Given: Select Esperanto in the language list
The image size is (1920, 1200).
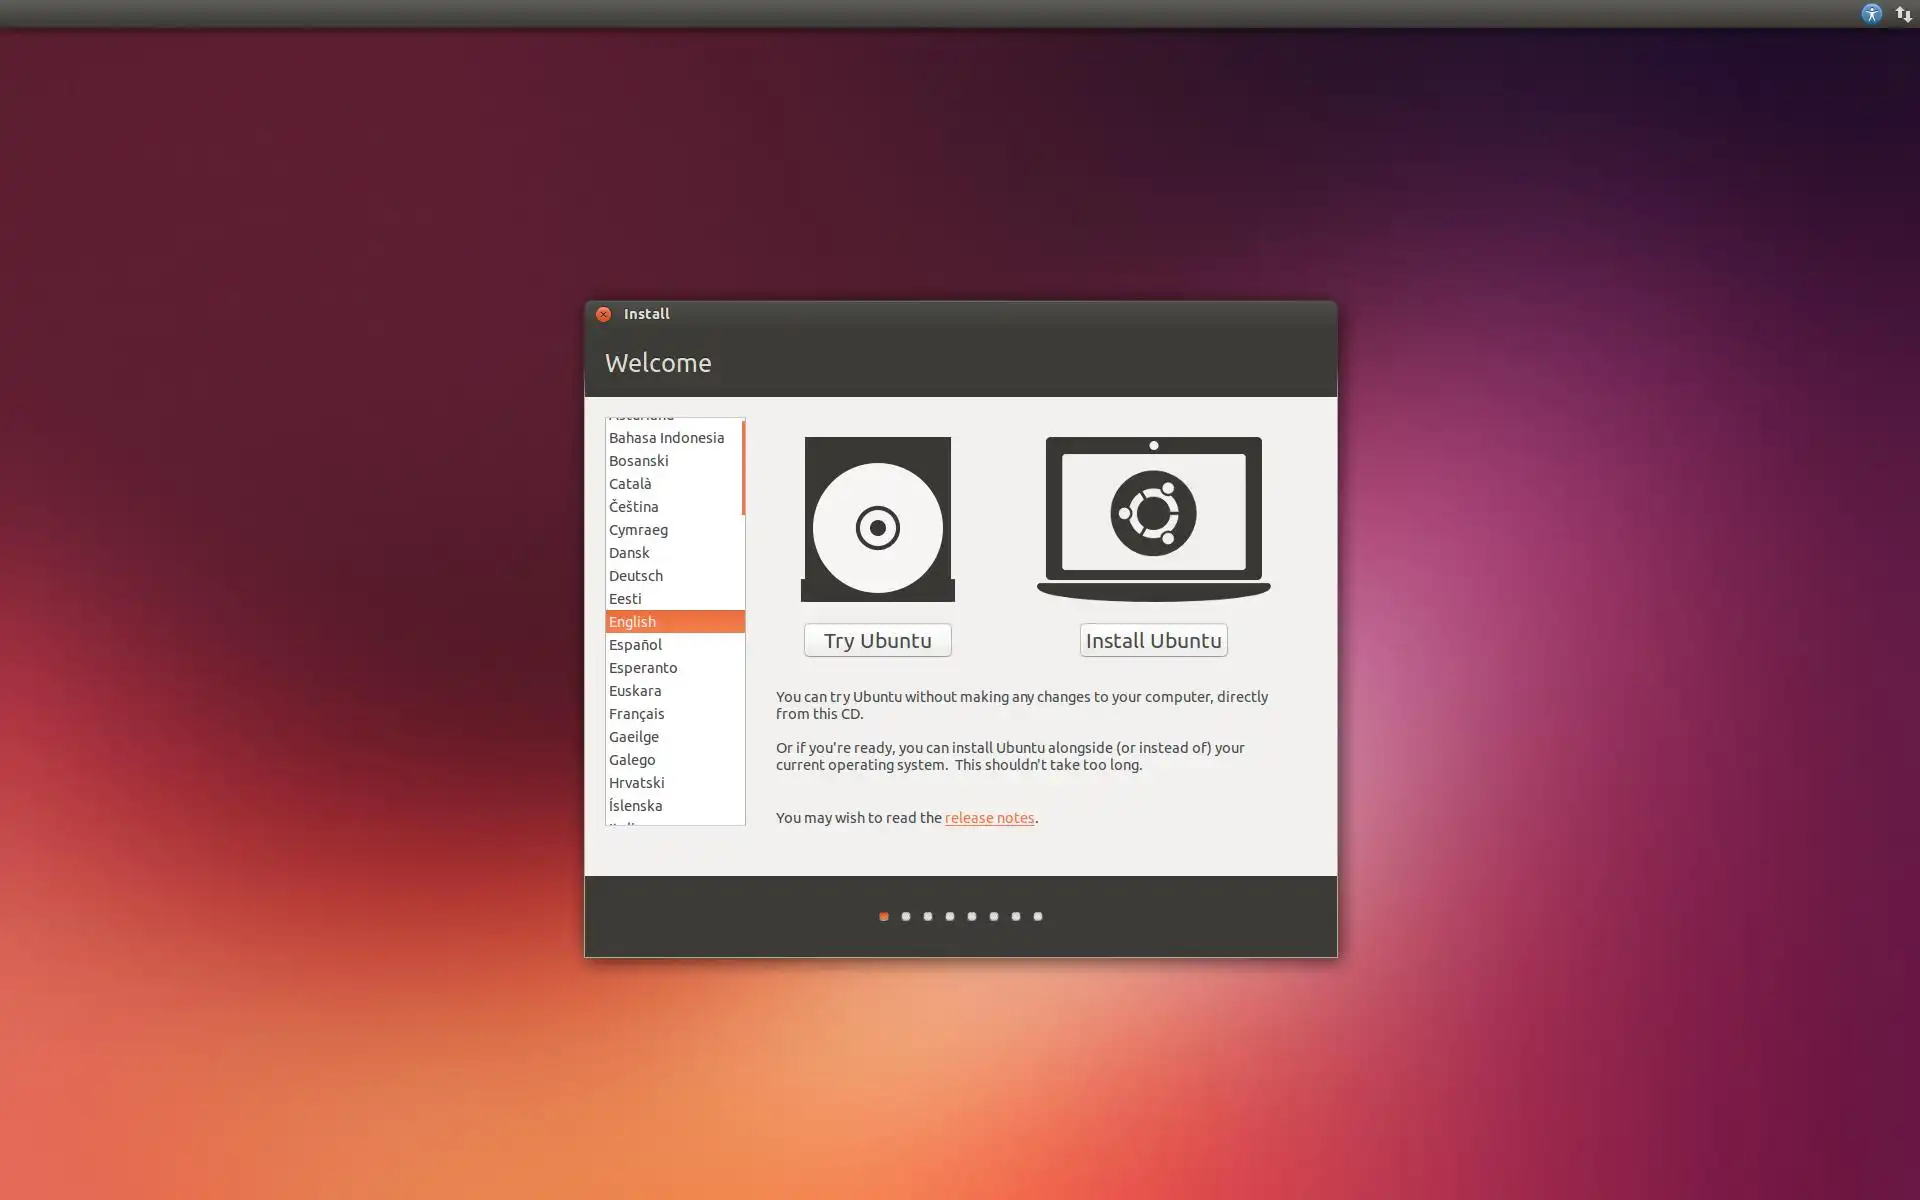Looking at the screenshot, I should (x=643, y=668).
